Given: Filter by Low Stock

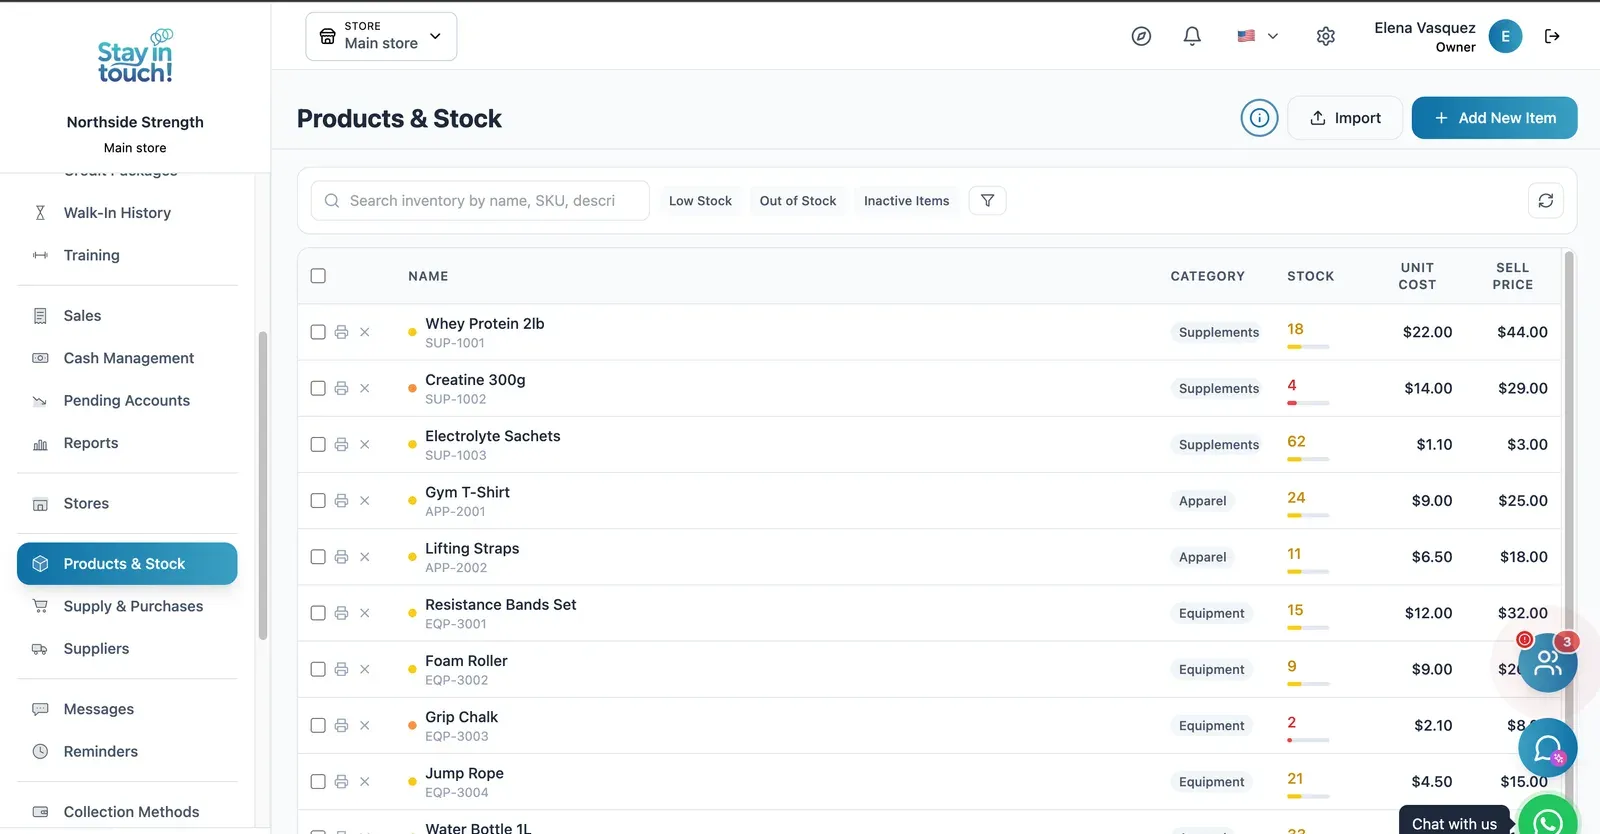Looking at the screenshot, I should pos(700,201).
